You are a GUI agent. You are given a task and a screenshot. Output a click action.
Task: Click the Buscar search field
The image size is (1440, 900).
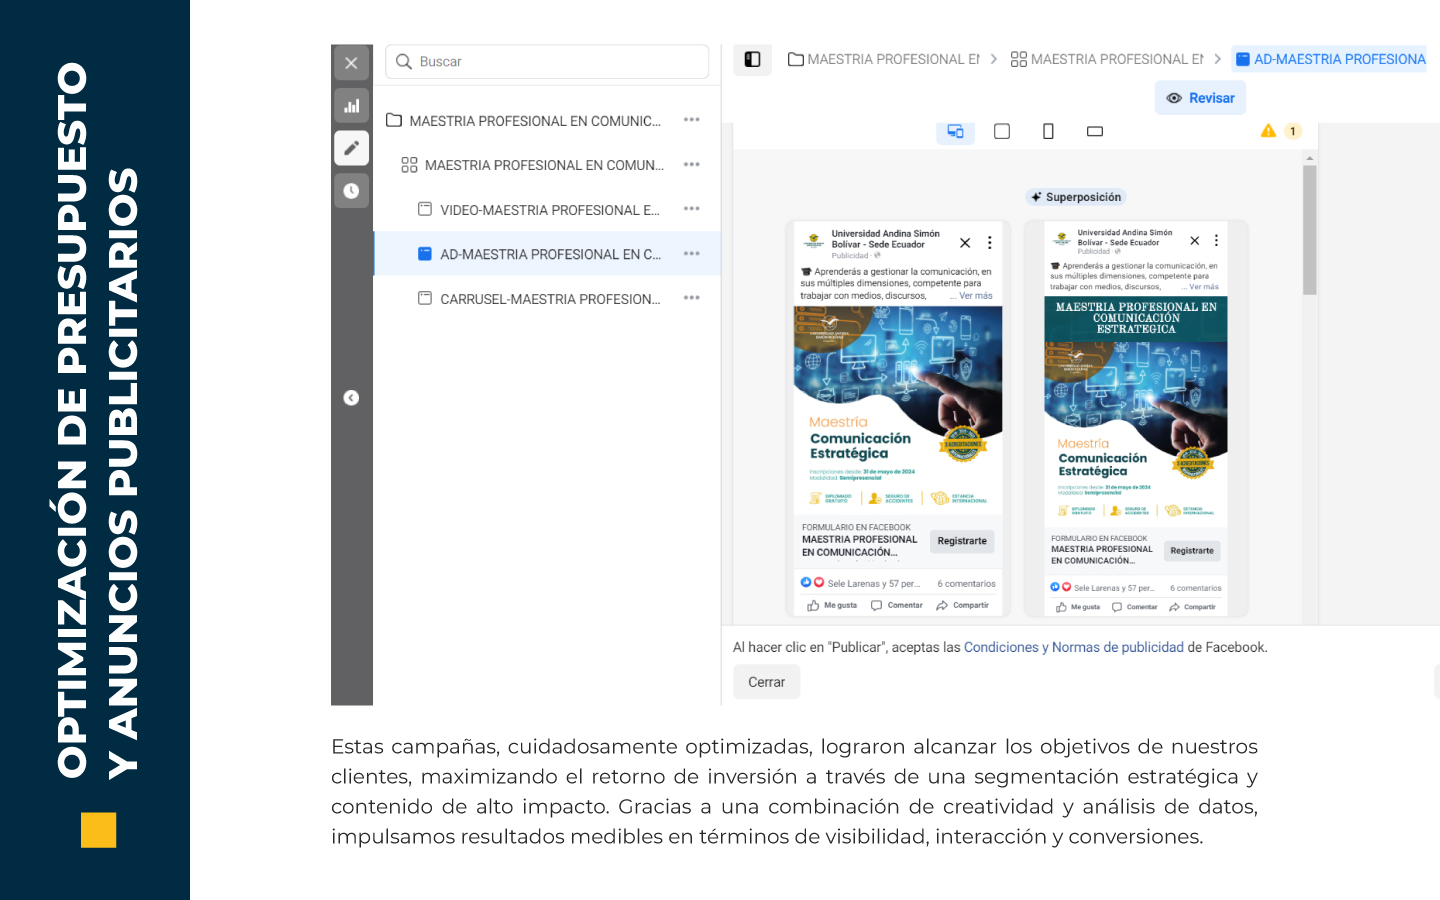pos(547,62)
